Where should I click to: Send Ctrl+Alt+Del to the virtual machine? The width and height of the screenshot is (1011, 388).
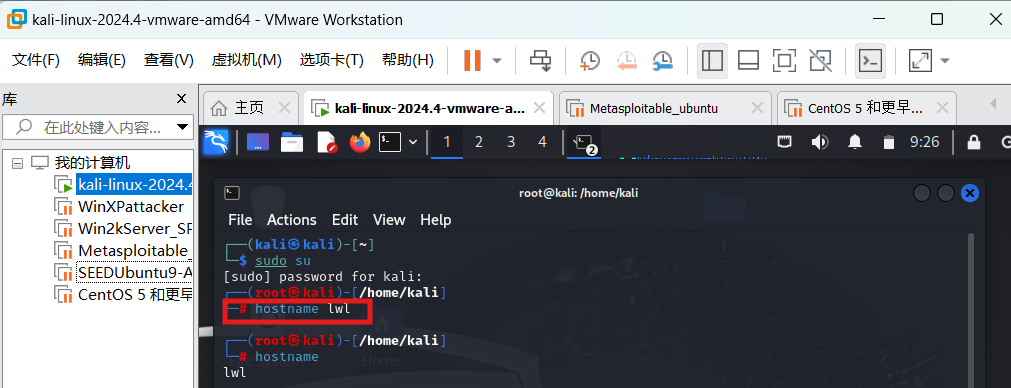pyautogui.click(x=540, y=61)
